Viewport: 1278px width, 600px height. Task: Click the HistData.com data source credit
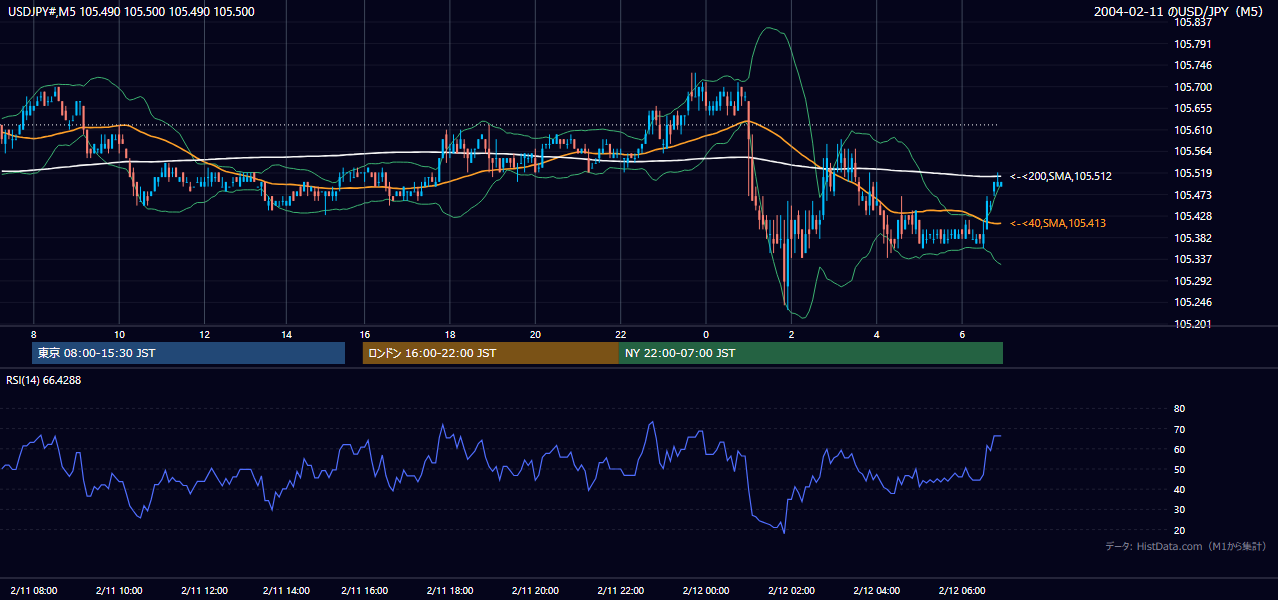1186,546
